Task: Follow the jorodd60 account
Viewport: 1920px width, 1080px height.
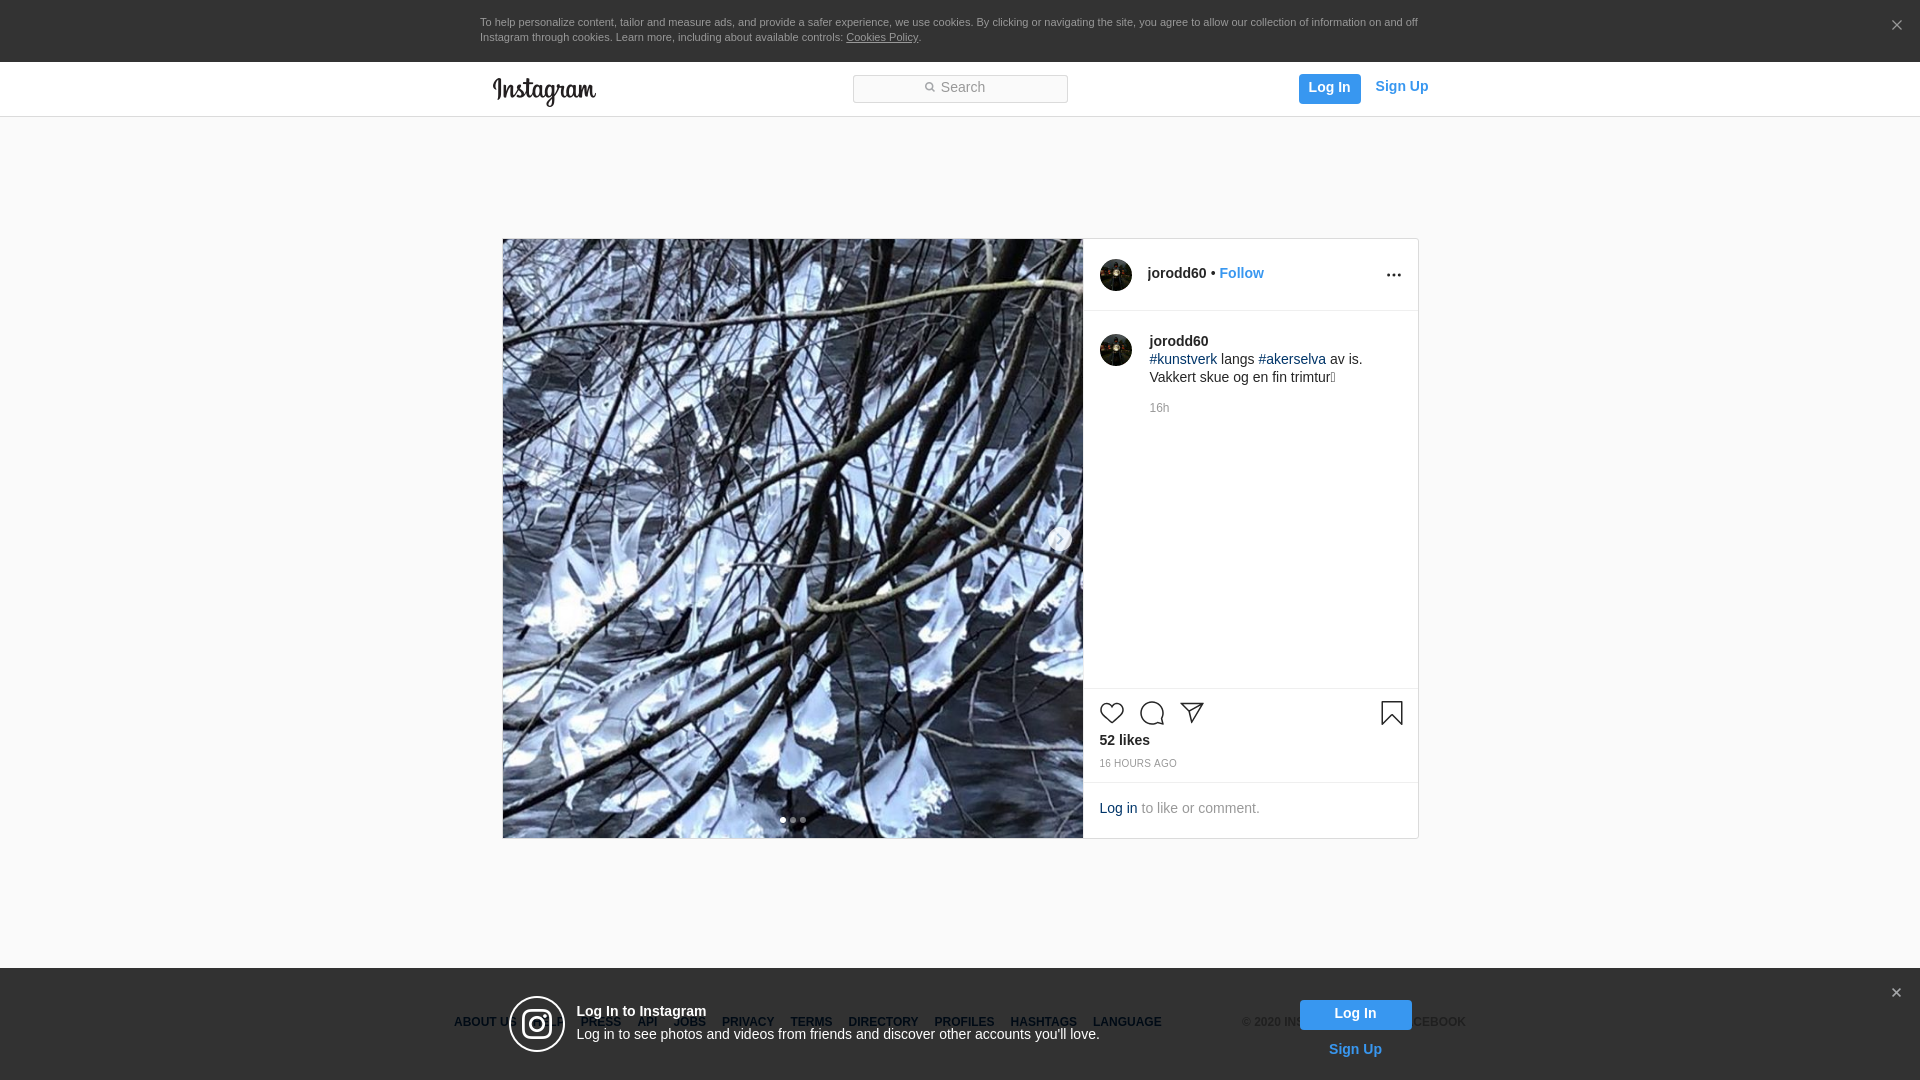Action: (1241, 273)
